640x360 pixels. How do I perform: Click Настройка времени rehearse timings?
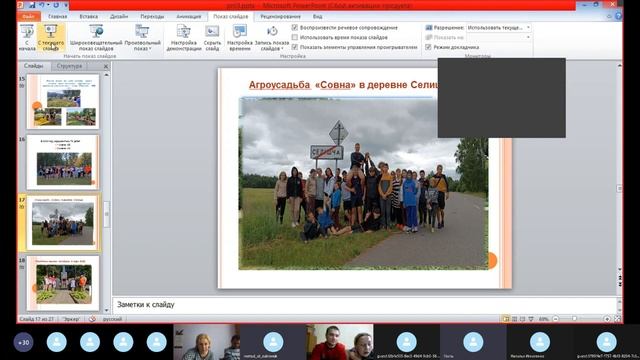point(240,38)
